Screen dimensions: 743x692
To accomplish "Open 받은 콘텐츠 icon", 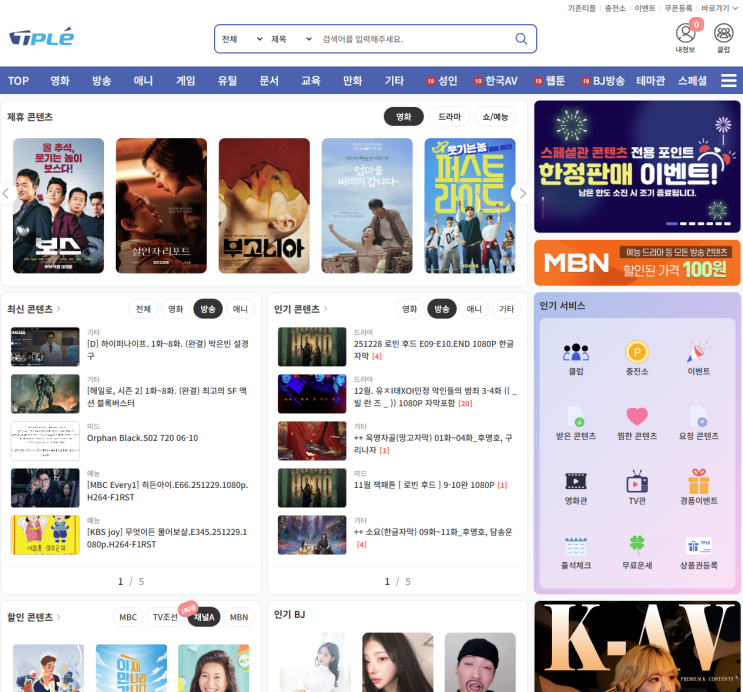I will [576, 416].
